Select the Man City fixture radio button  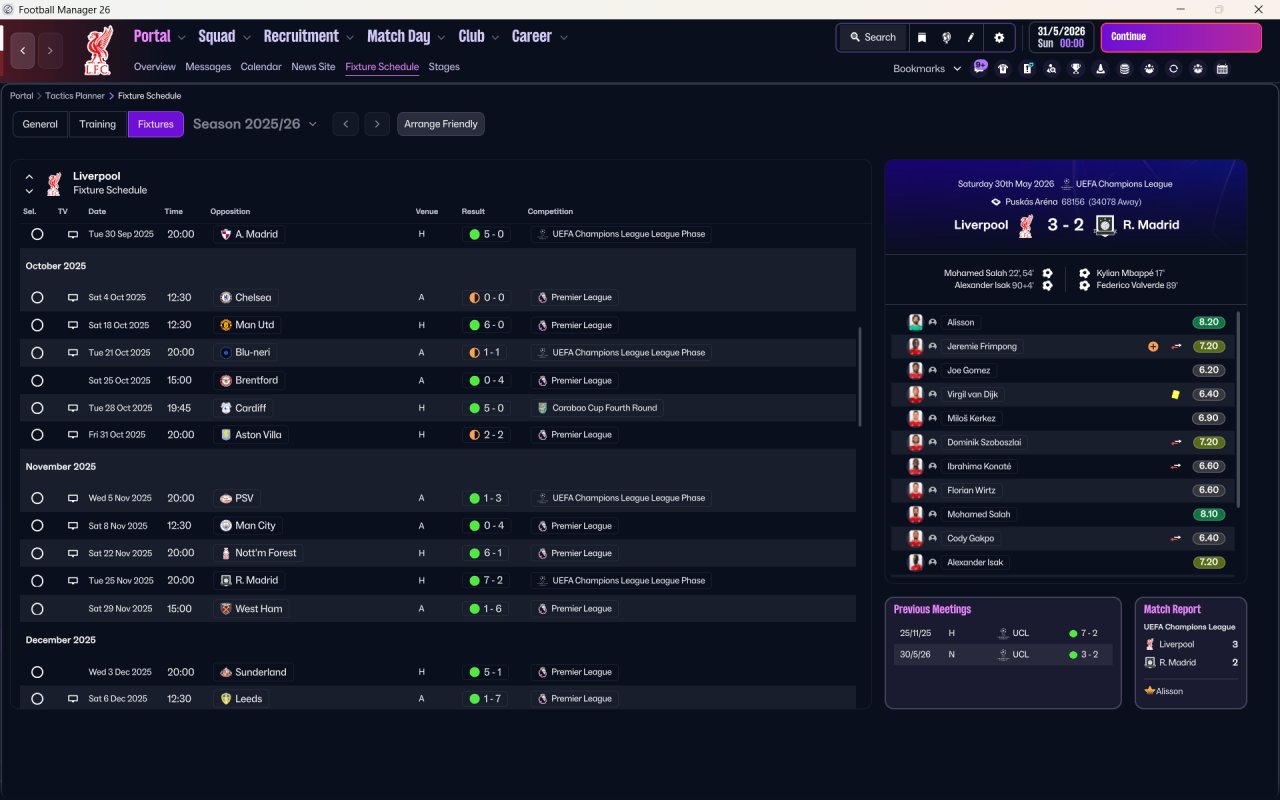tap(37, 526)
